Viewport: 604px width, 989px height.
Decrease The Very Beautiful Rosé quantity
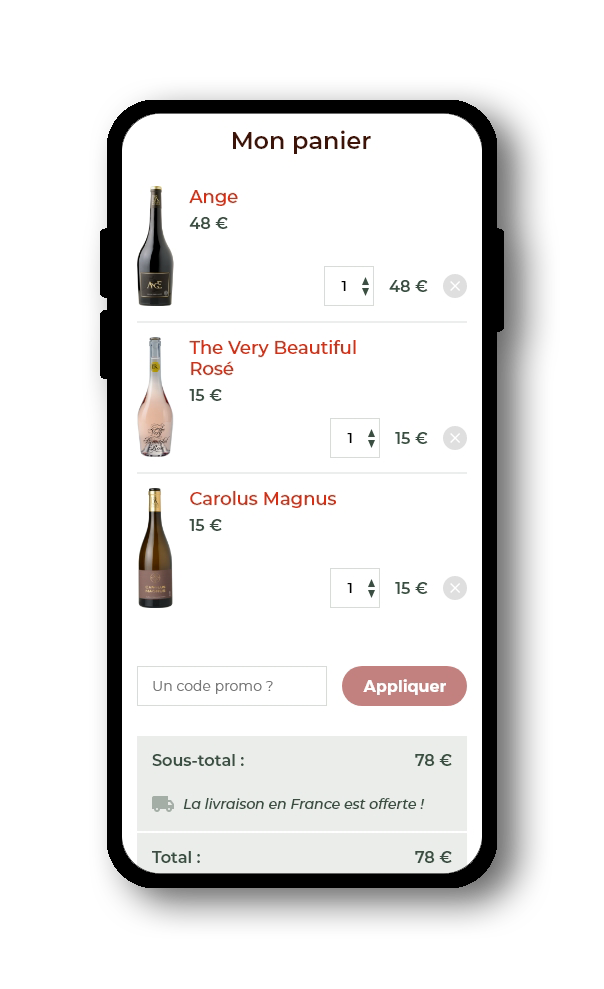click(371, 444)
